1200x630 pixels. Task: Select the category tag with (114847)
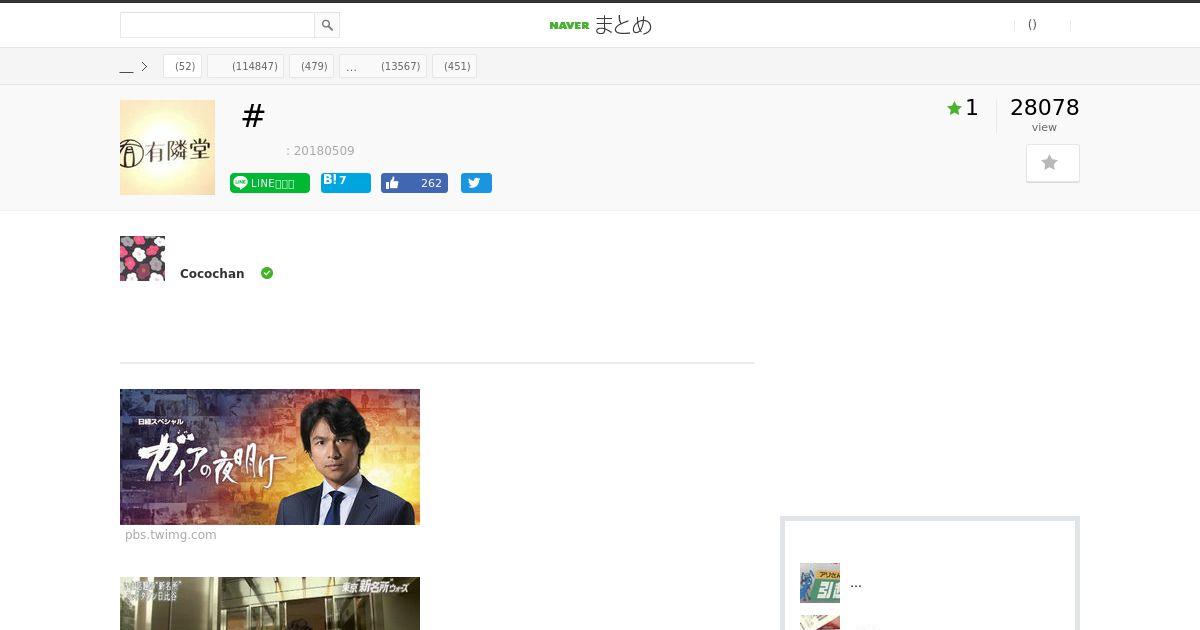click(x=246, y=67)
